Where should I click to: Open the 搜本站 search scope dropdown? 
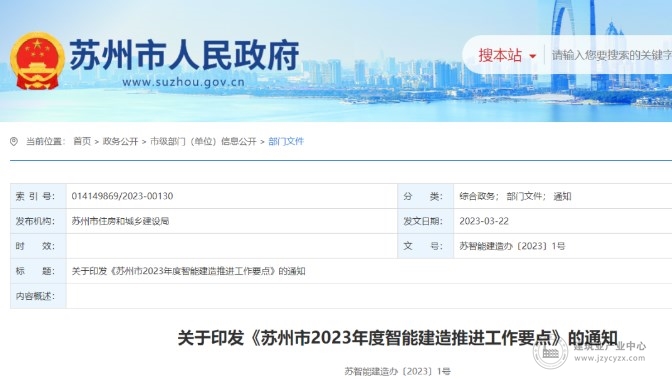point(507,55)
